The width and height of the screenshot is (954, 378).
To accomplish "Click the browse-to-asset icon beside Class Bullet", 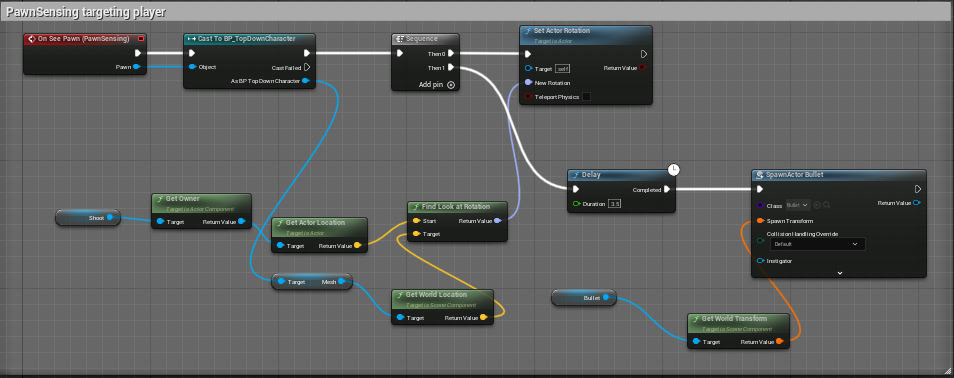I will [x=817, y=206].
